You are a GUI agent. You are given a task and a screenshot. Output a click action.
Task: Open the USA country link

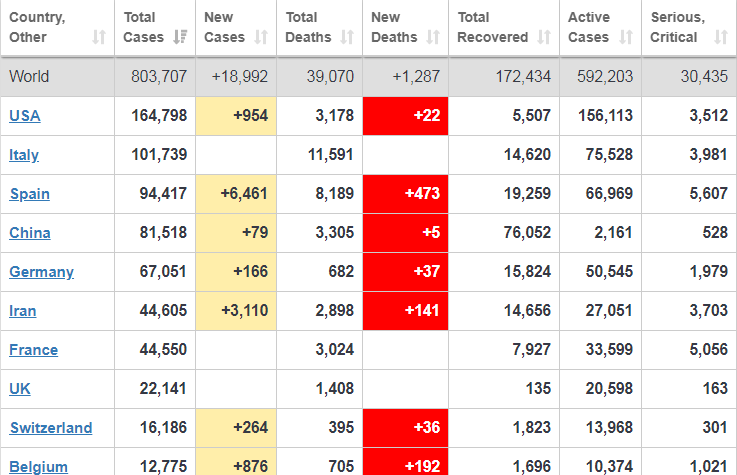24,116
